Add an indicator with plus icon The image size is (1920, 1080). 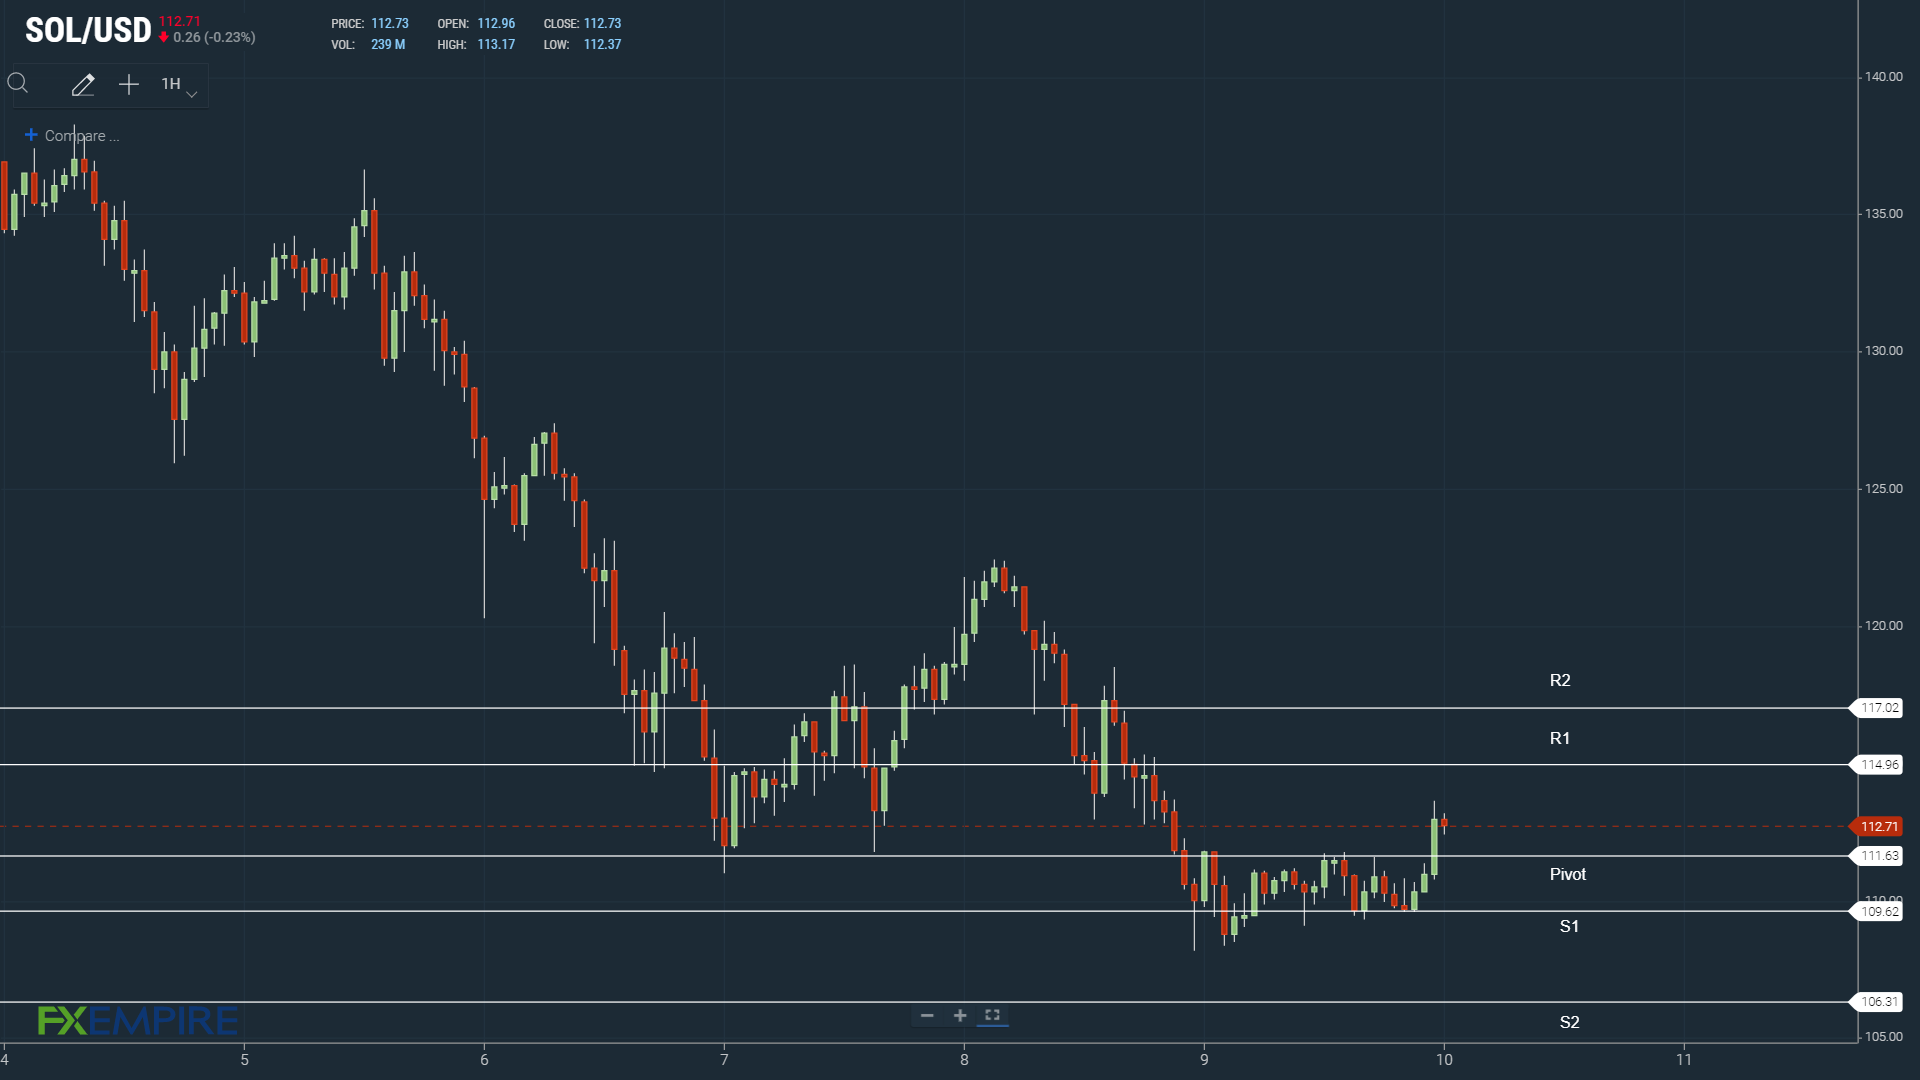point(129,85)
